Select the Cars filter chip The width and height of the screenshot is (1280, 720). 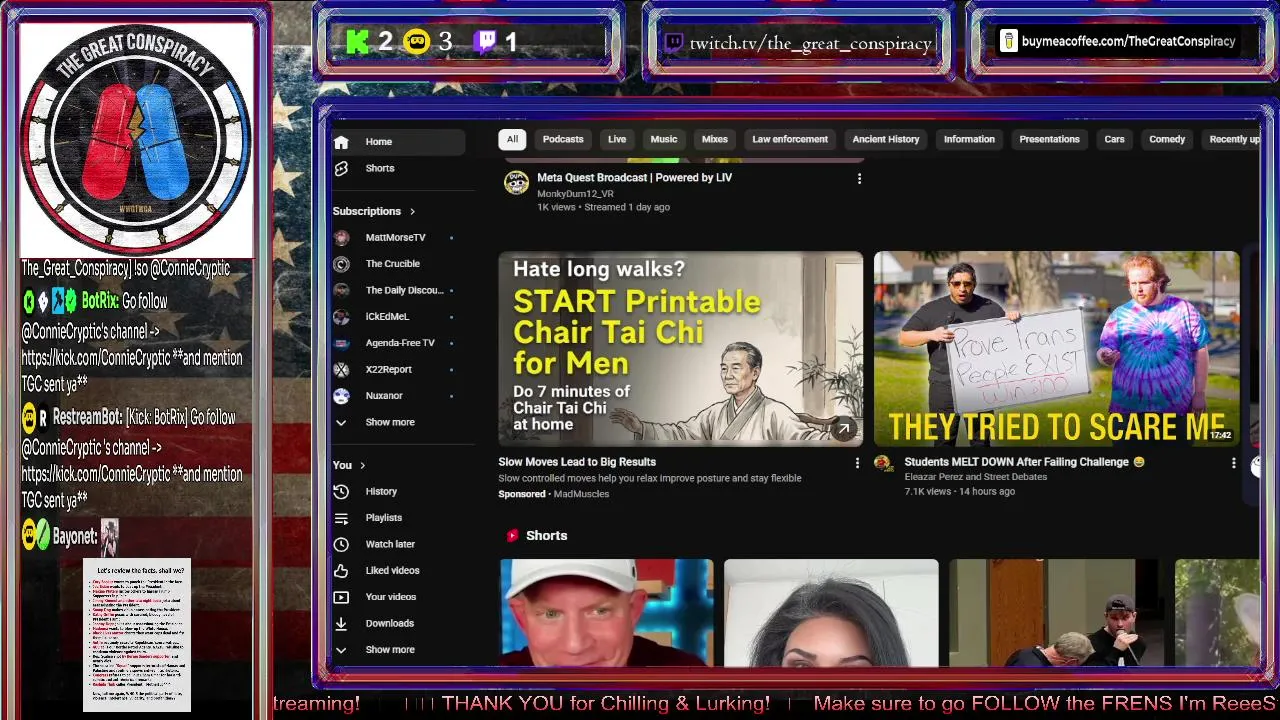click(1114, 140)
